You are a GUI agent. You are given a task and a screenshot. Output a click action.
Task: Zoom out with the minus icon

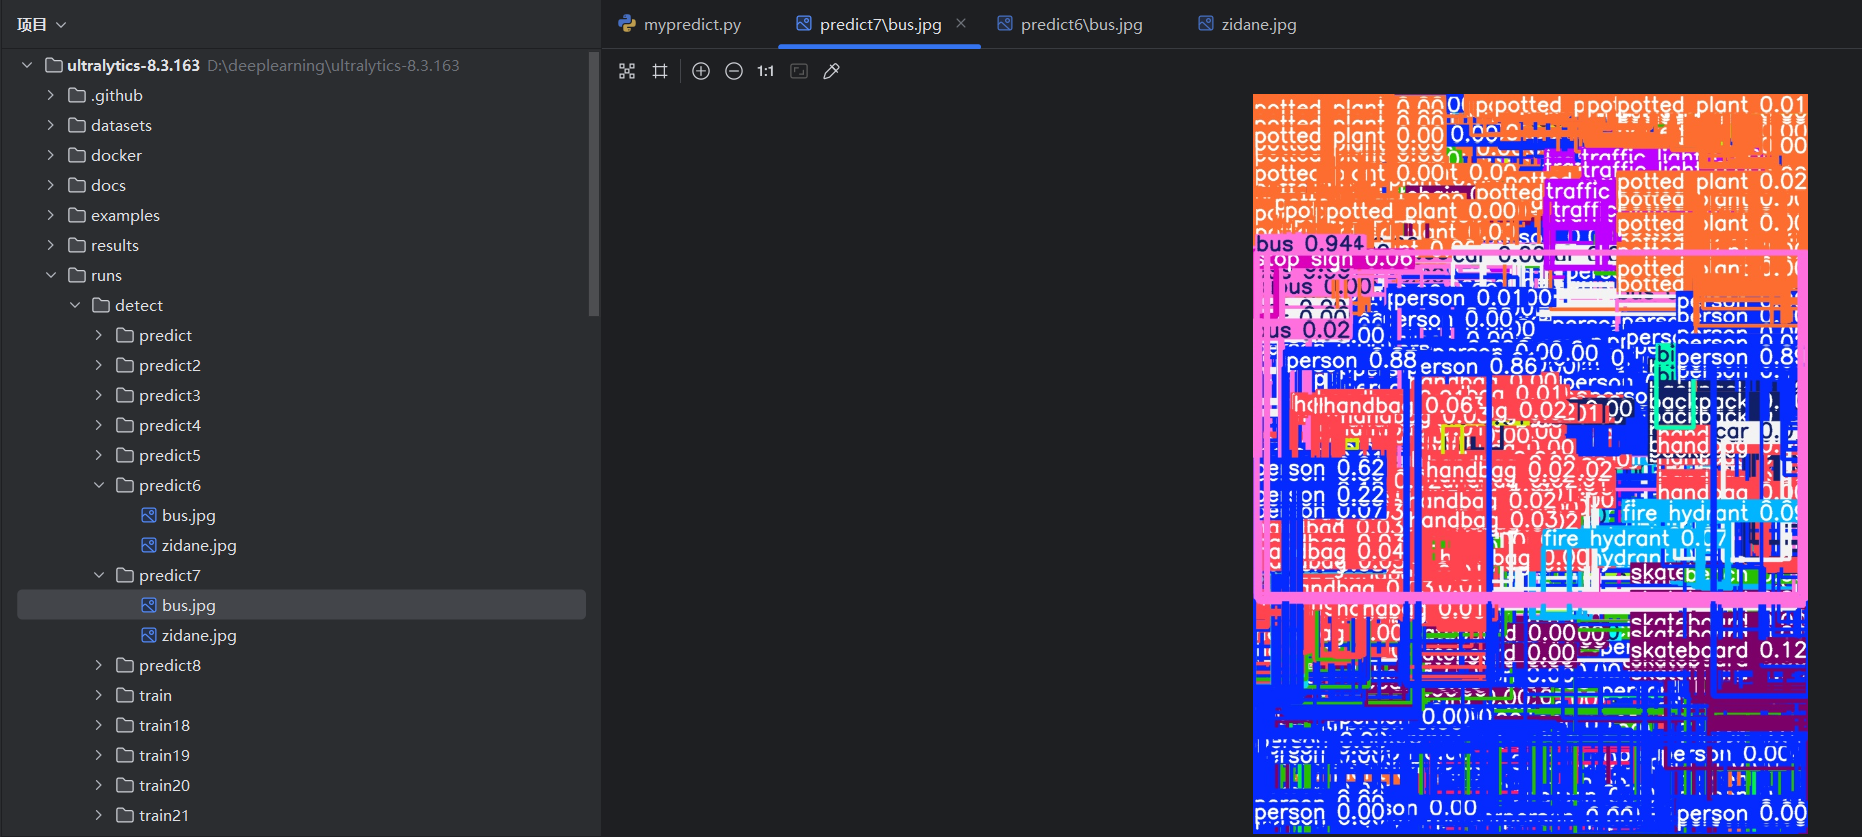734,71
